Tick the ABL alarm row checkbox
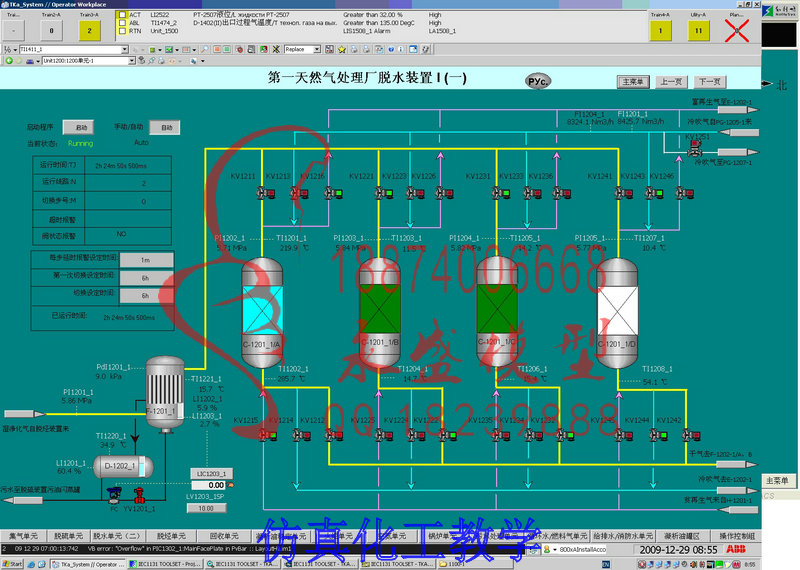 (122, 23)
